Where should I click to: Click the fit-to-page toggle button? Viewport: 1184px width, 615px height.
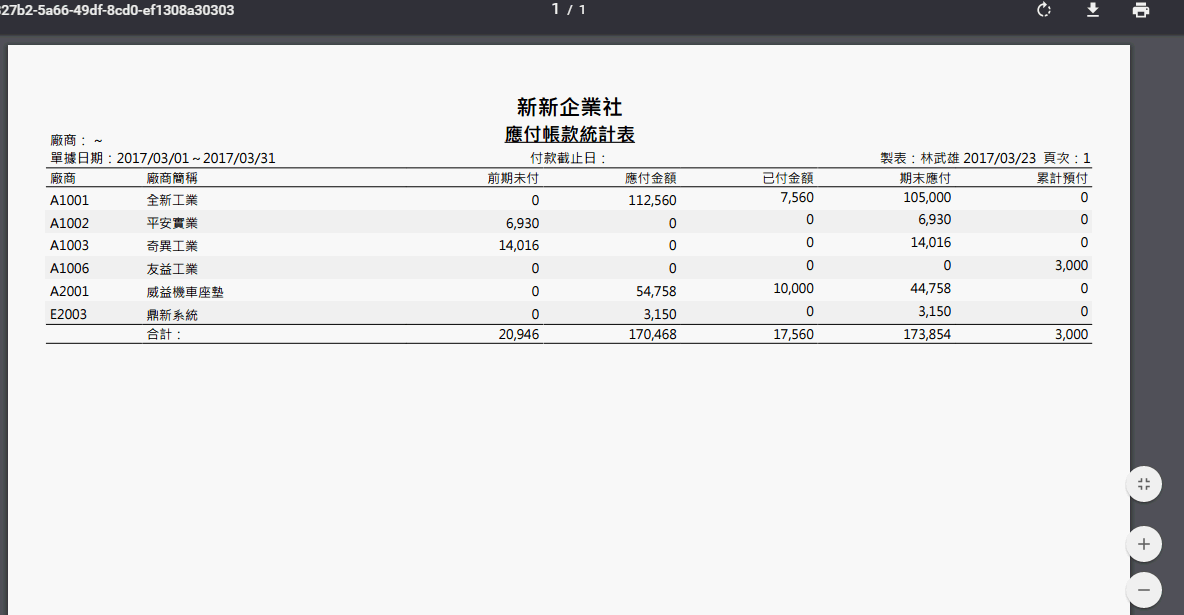click(1143, 484)
